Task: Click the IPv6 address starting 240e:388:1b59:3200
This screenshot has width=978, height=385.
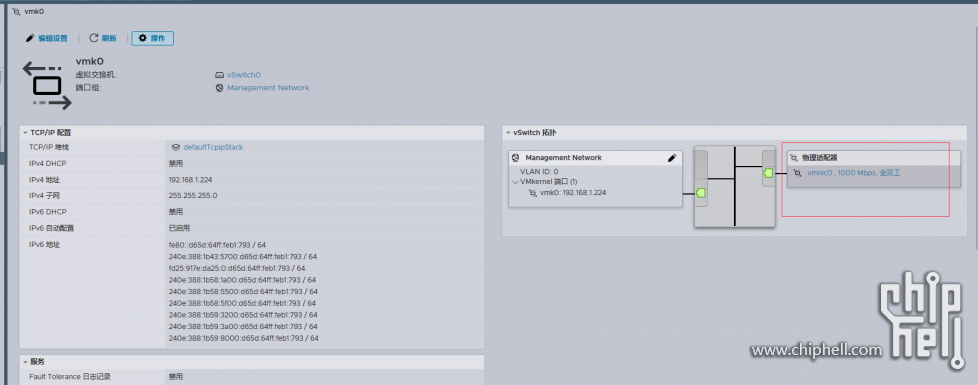Action: 243,314
